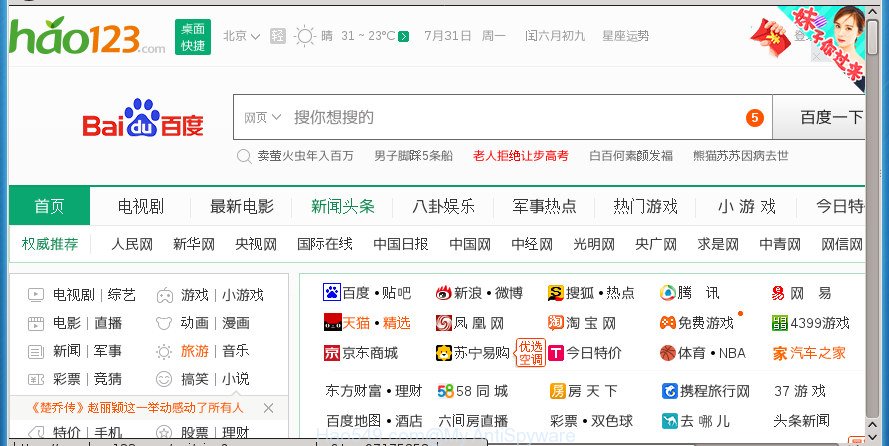
Task: Open the 东方财富•理财 link
Action: [374, 391]
